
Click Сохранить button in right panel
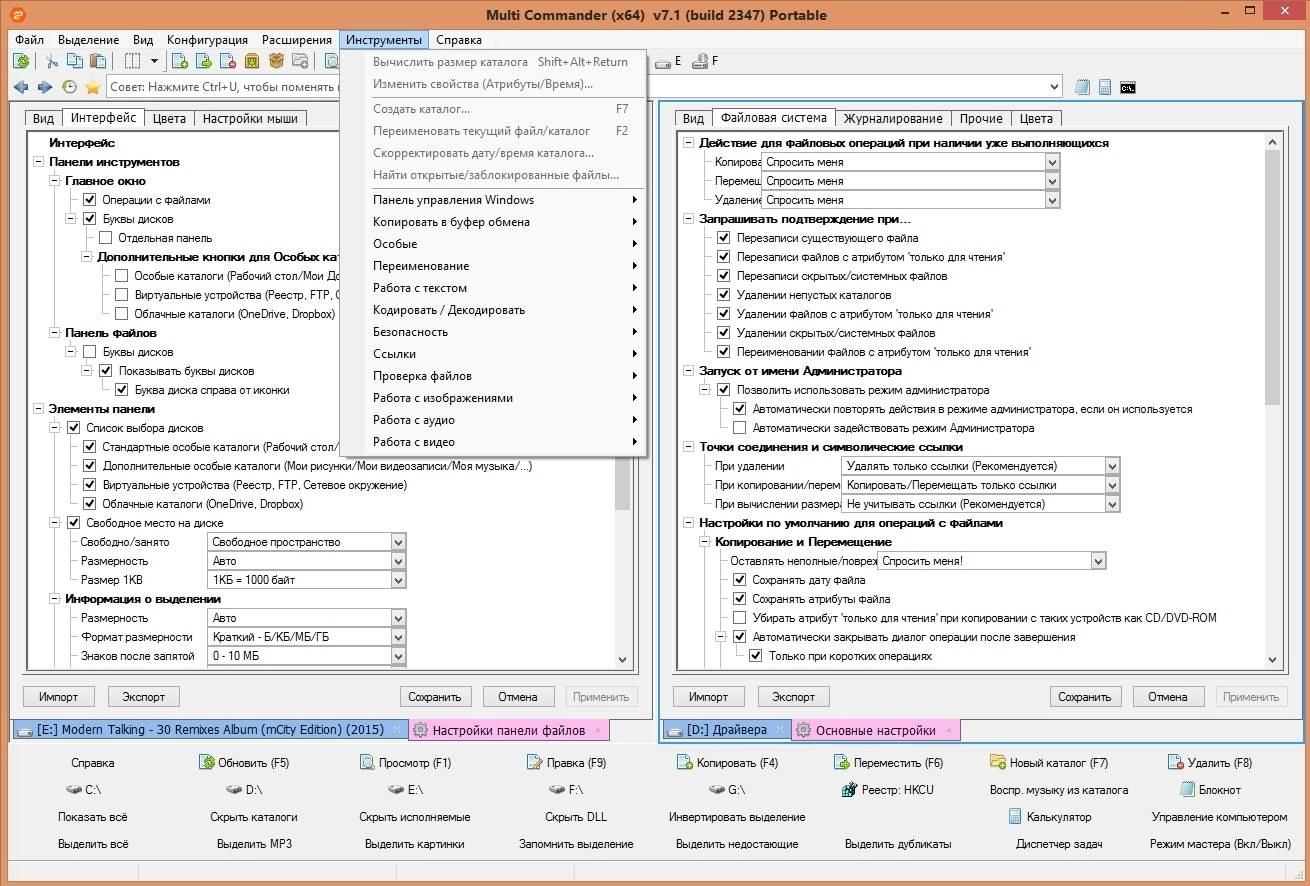1085,697
